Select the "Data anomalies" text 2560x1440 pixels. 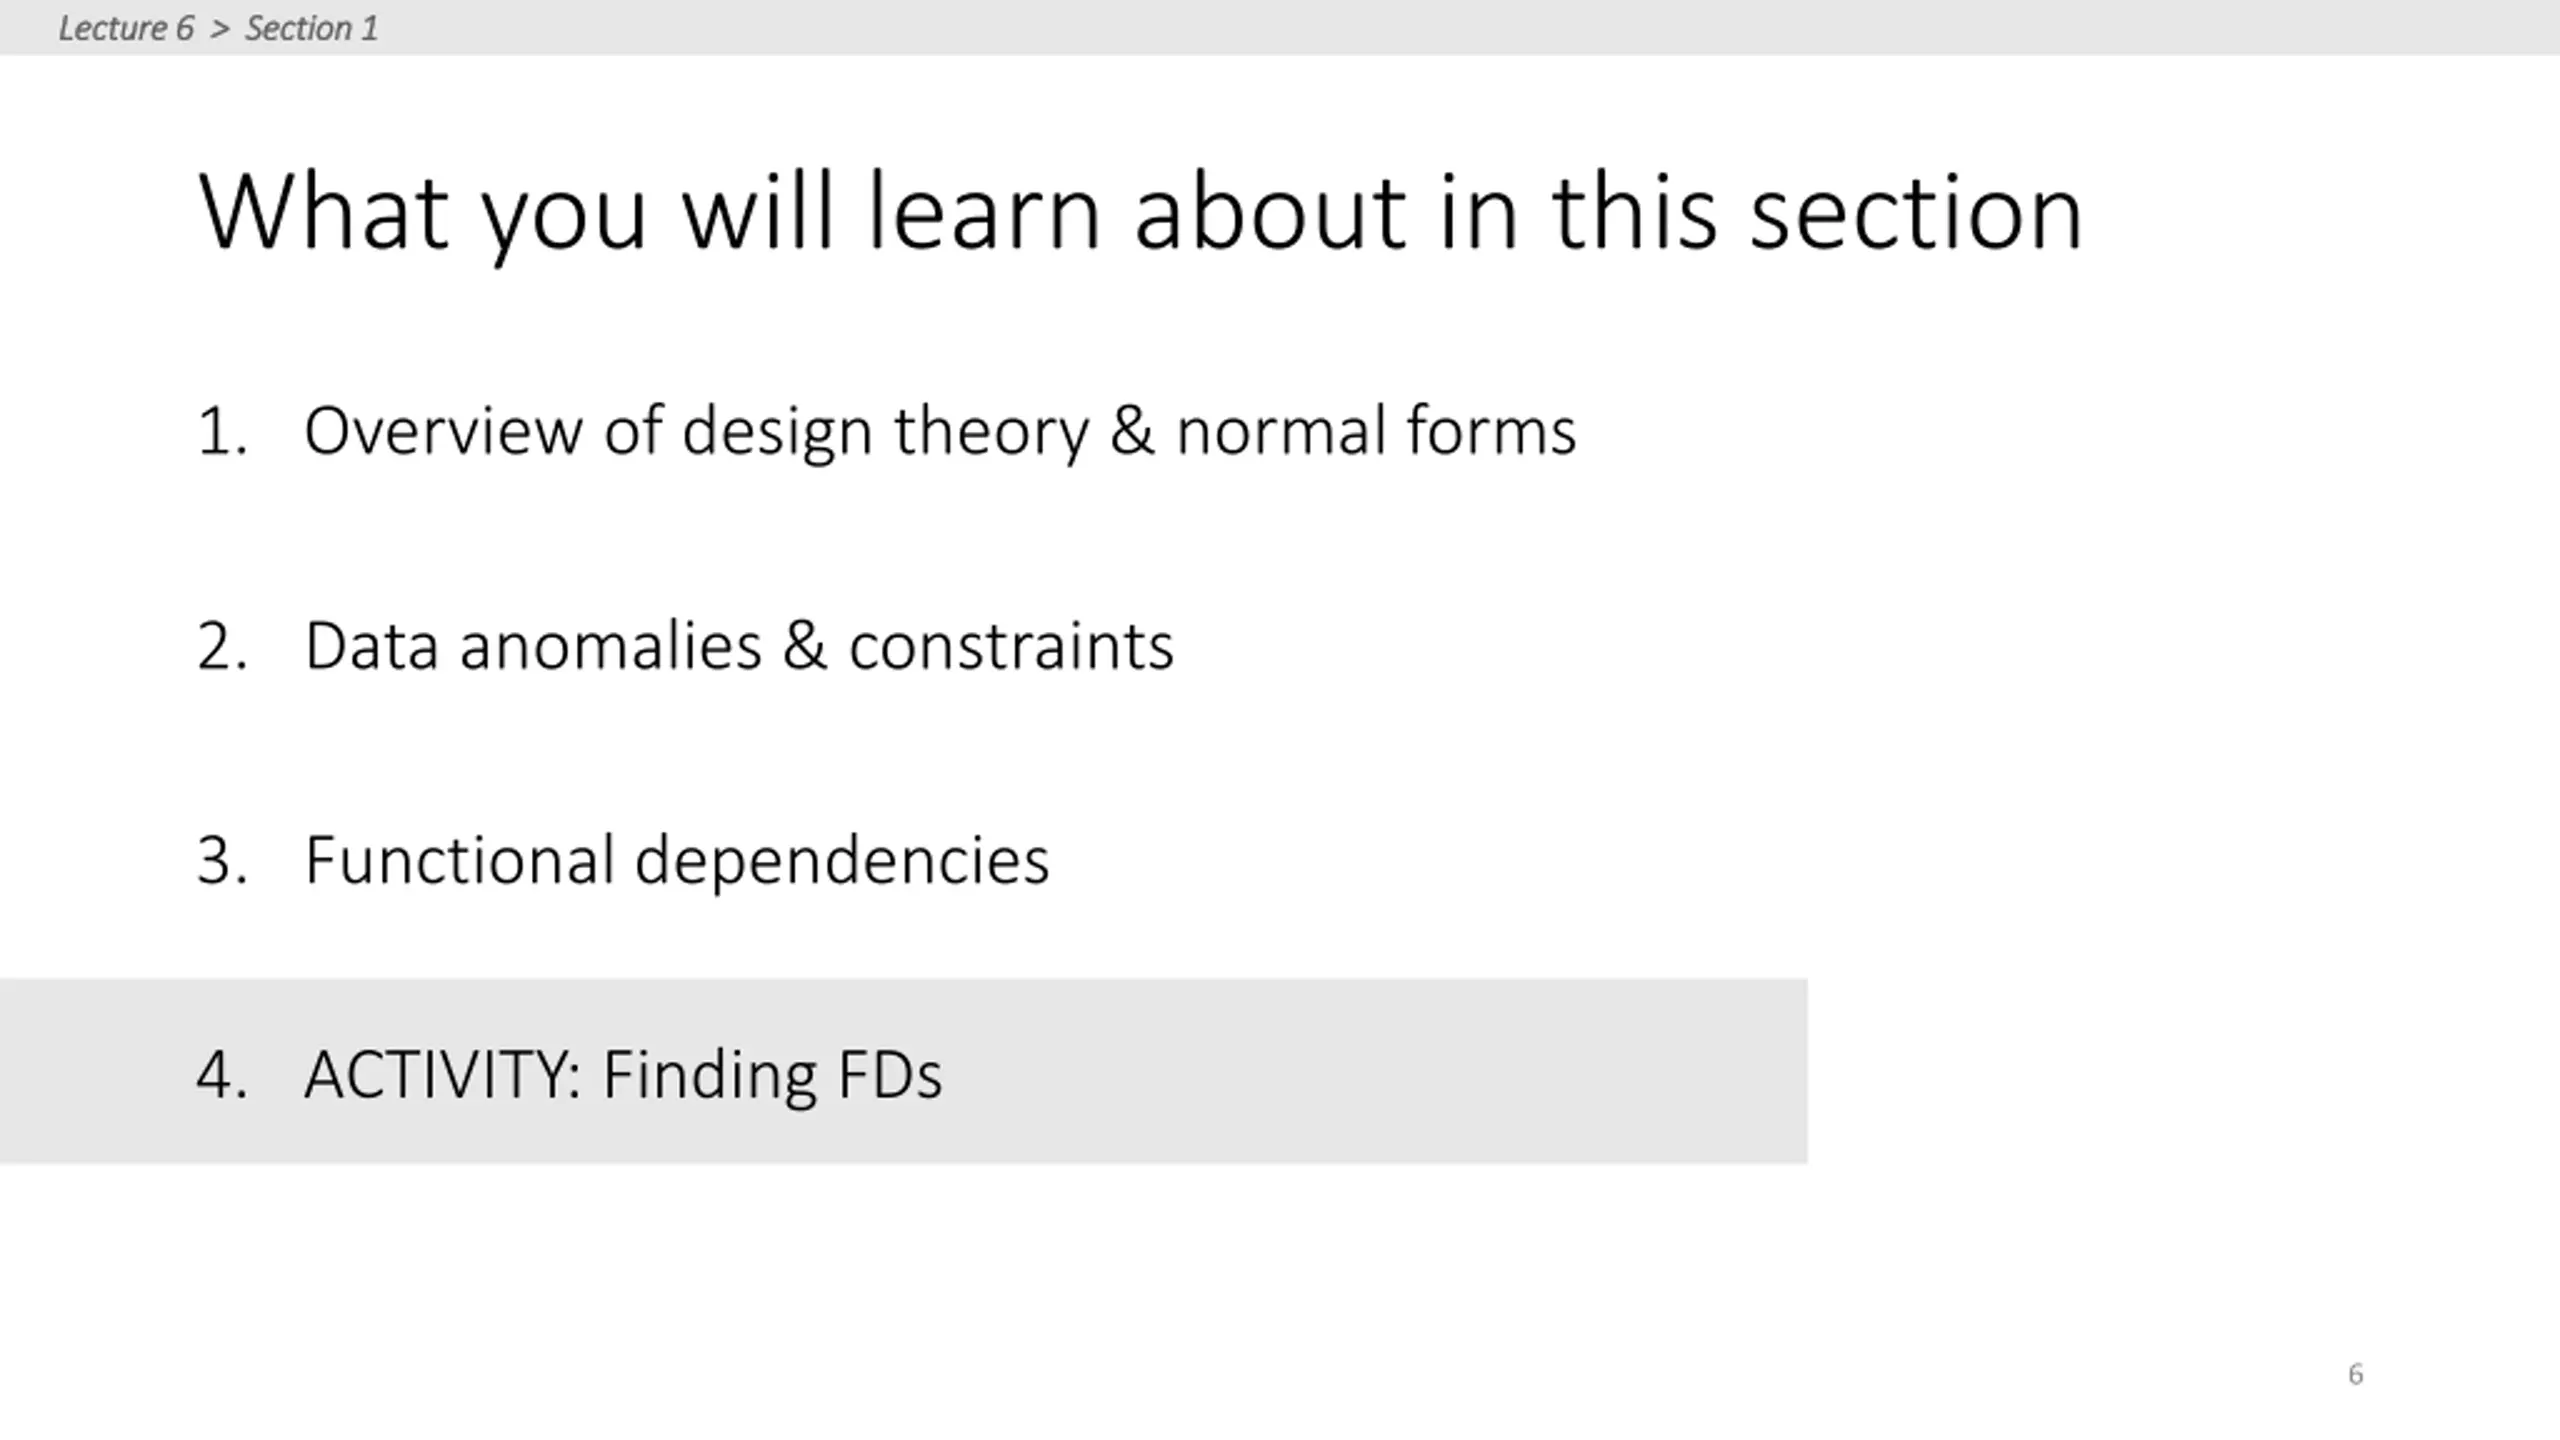click(x=532, y=647)
